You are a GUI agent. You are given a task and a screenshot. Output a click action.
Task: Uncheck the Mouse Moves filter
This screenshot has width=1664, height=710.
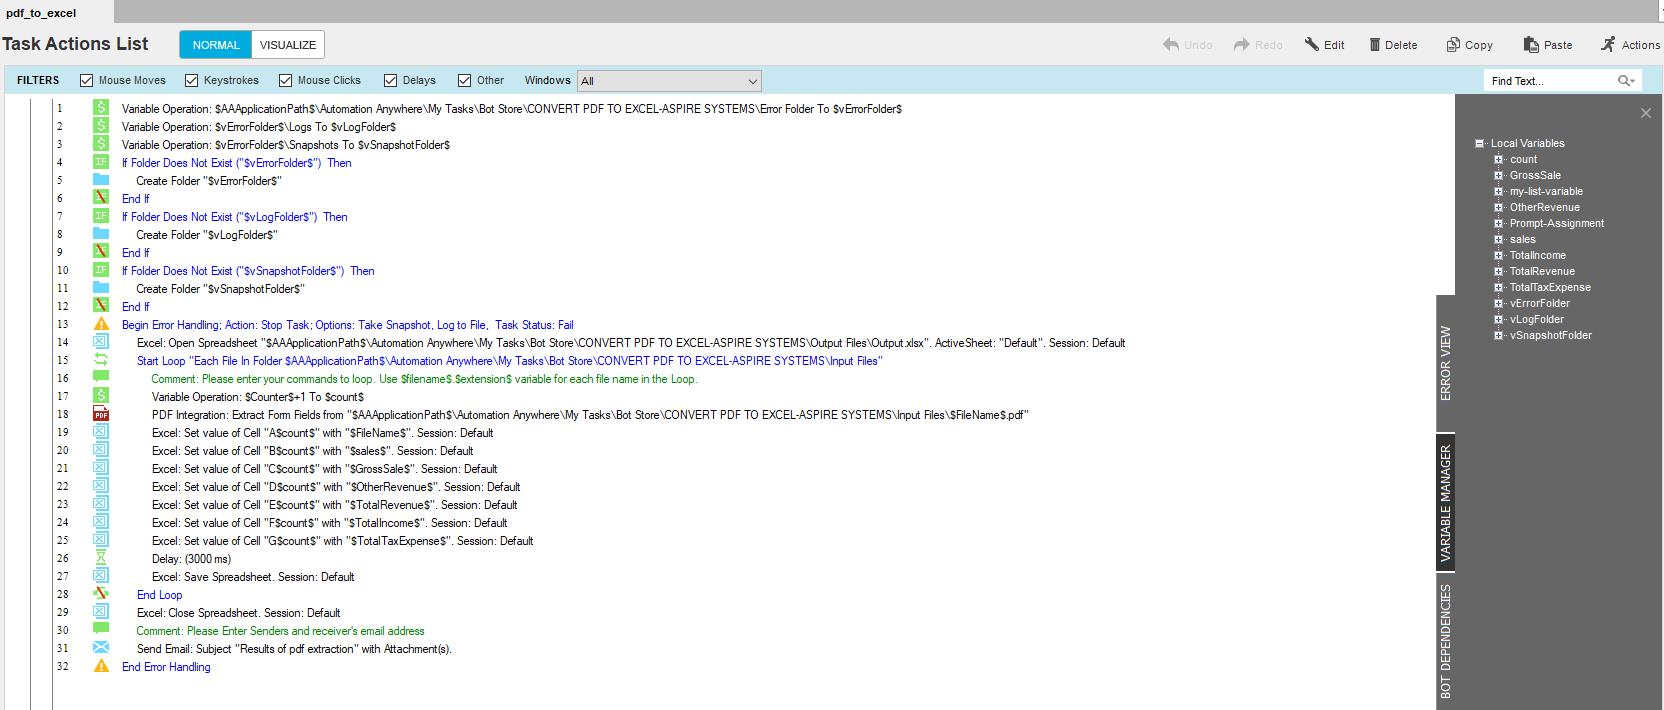[x=86, y=80]
